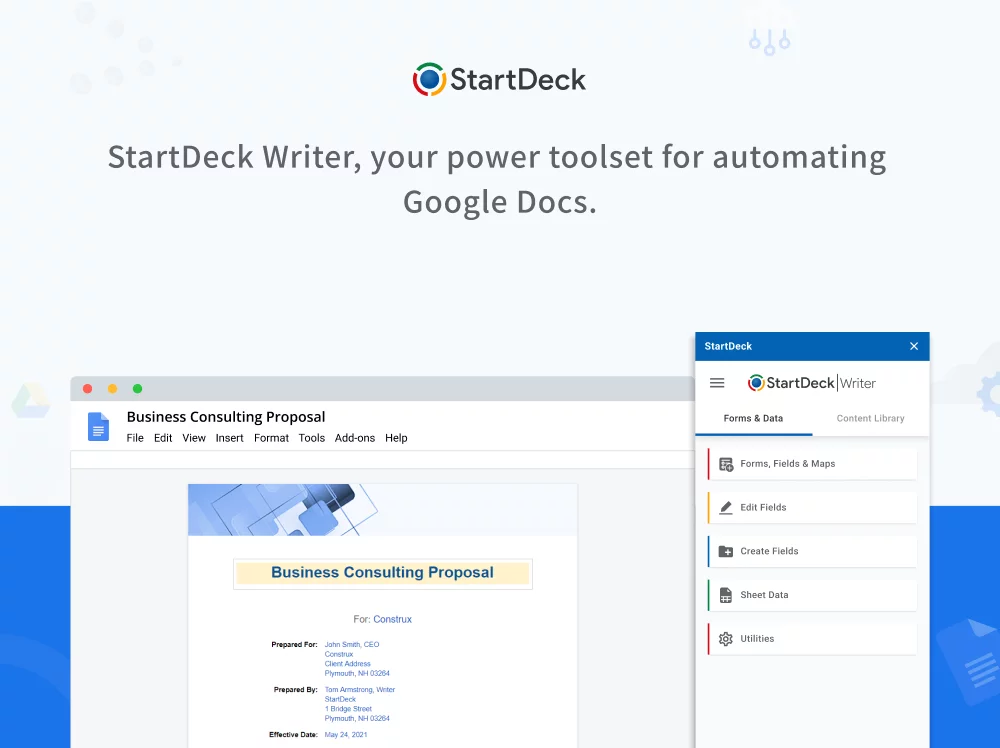Open the Add-ons menu
The width and height of the screenshot is (1000, 748).
point(355,438)
